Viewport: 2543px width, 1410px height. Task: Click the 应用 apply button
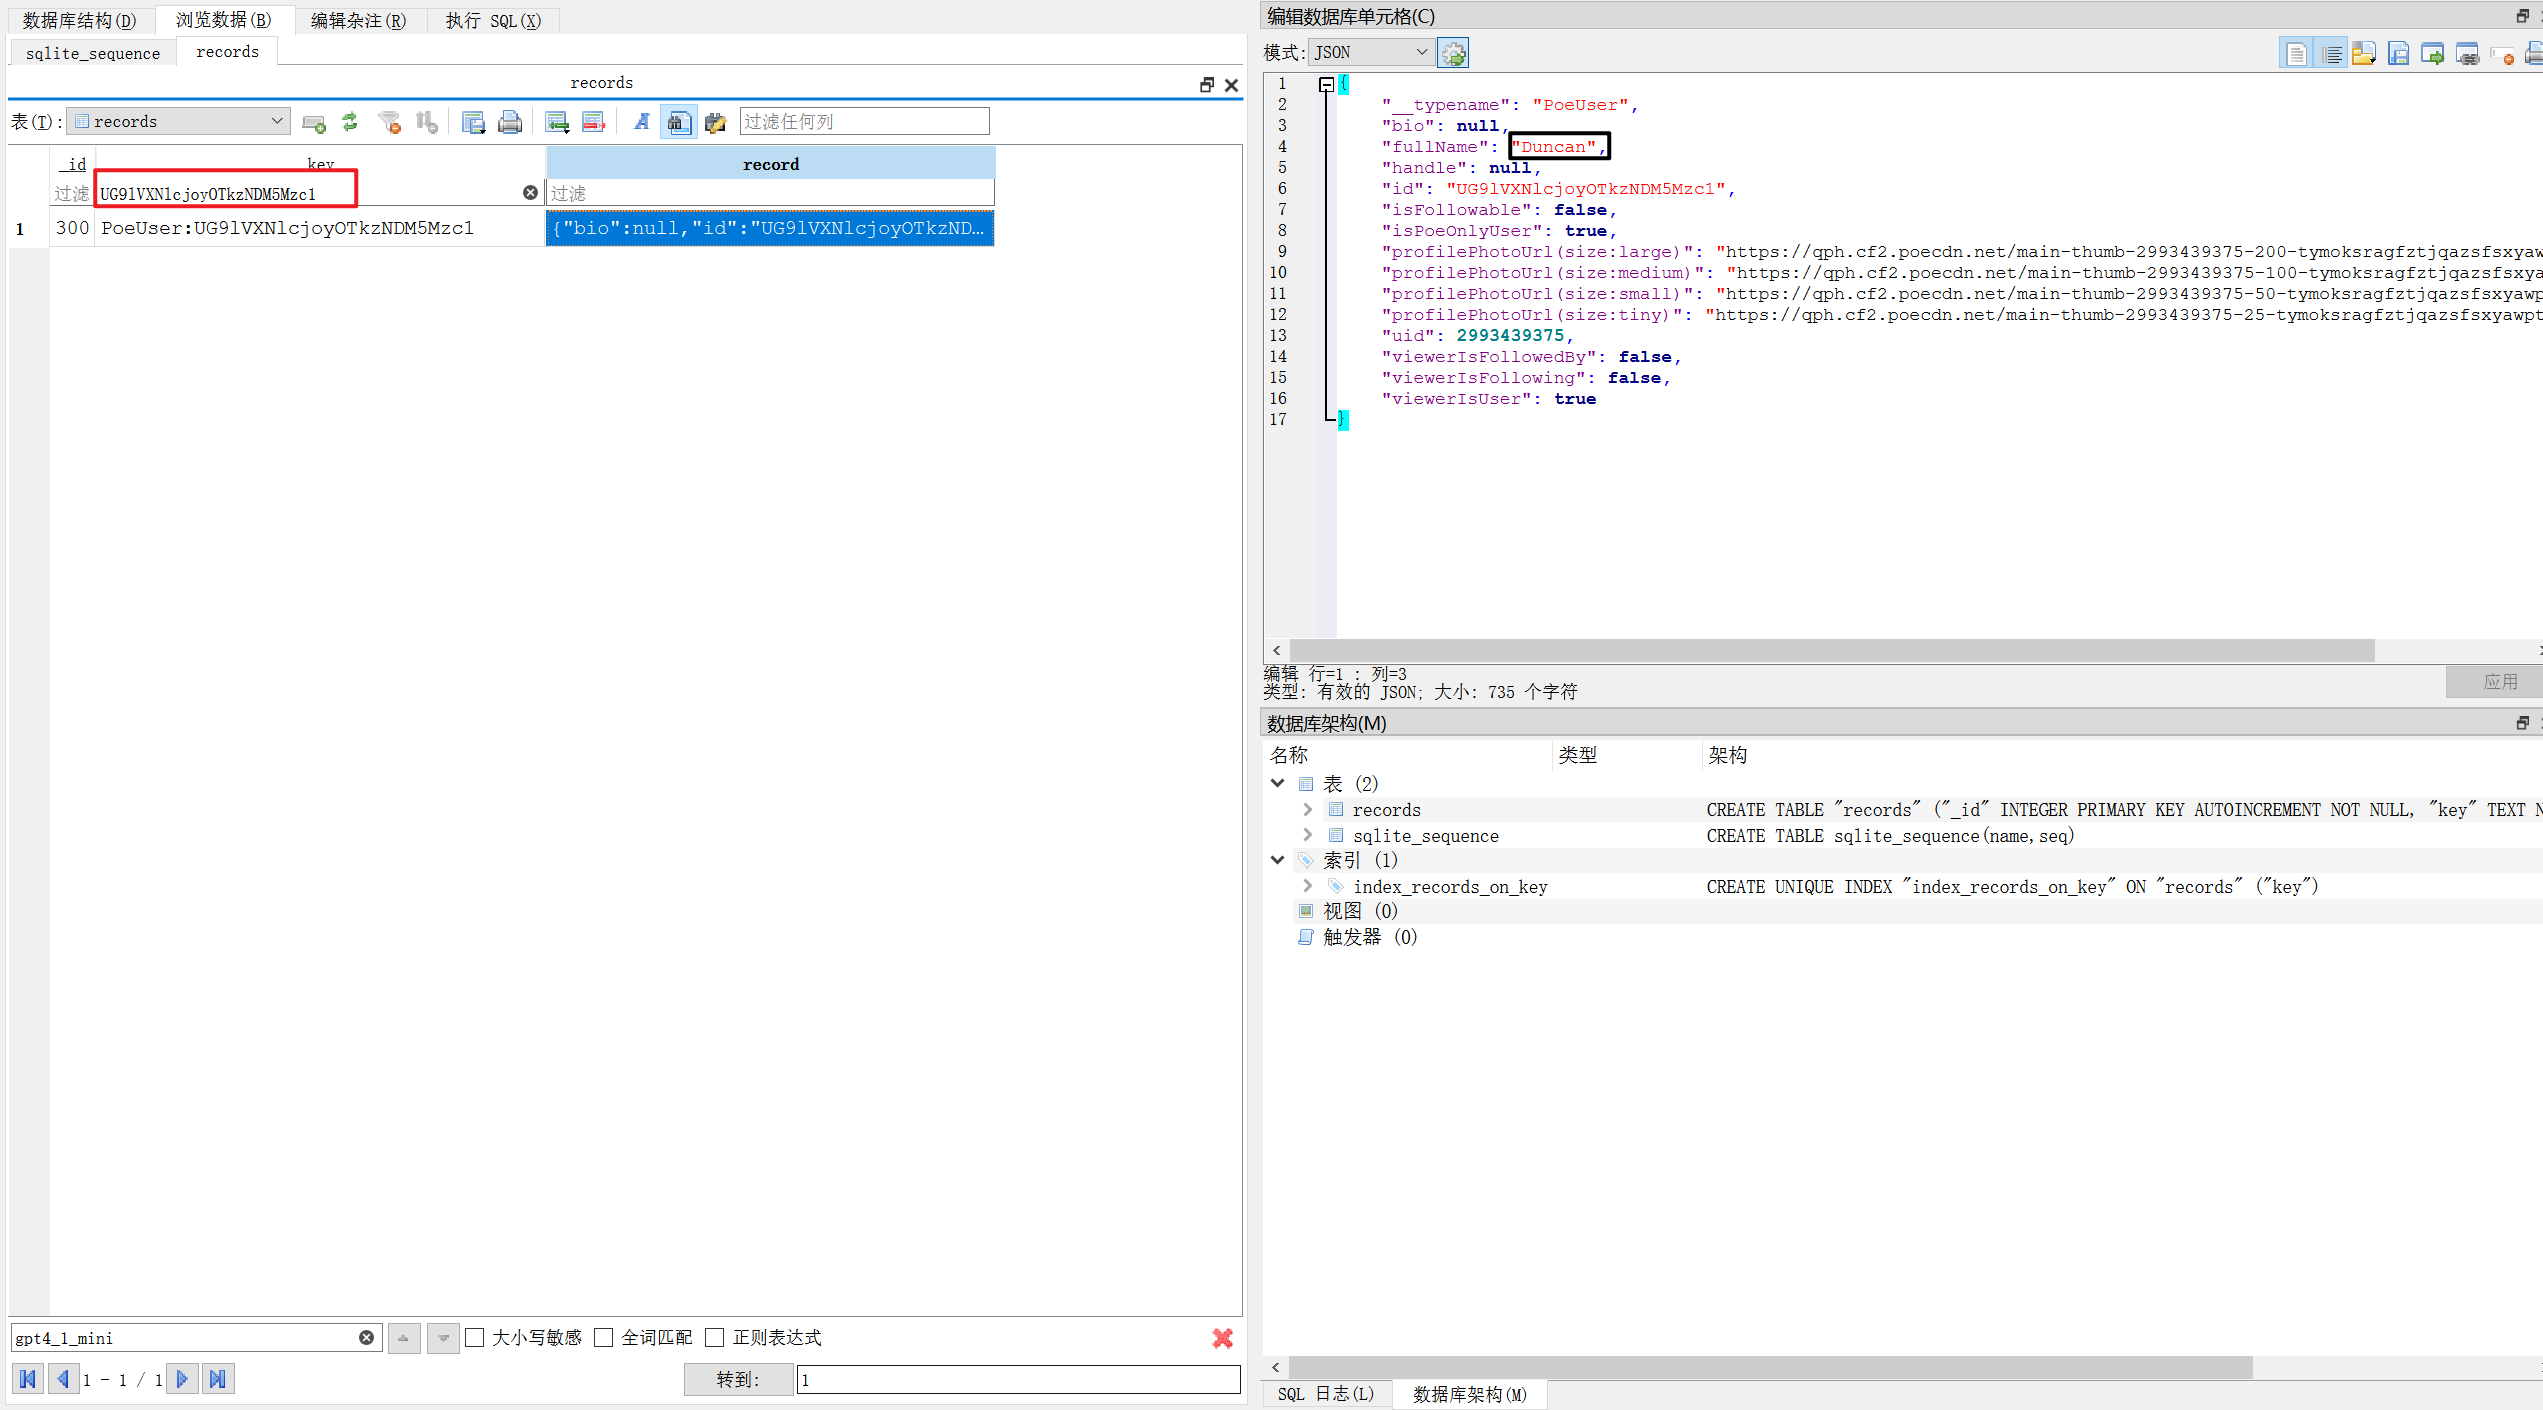tap(2499, 682)
